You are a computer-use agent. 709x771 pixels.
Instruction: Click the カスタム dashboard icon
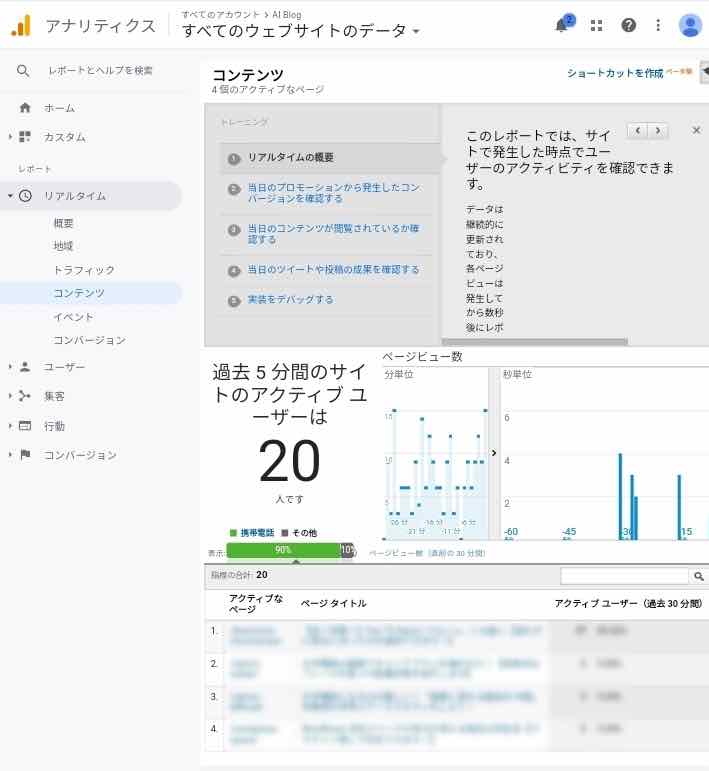click(25, 136)
